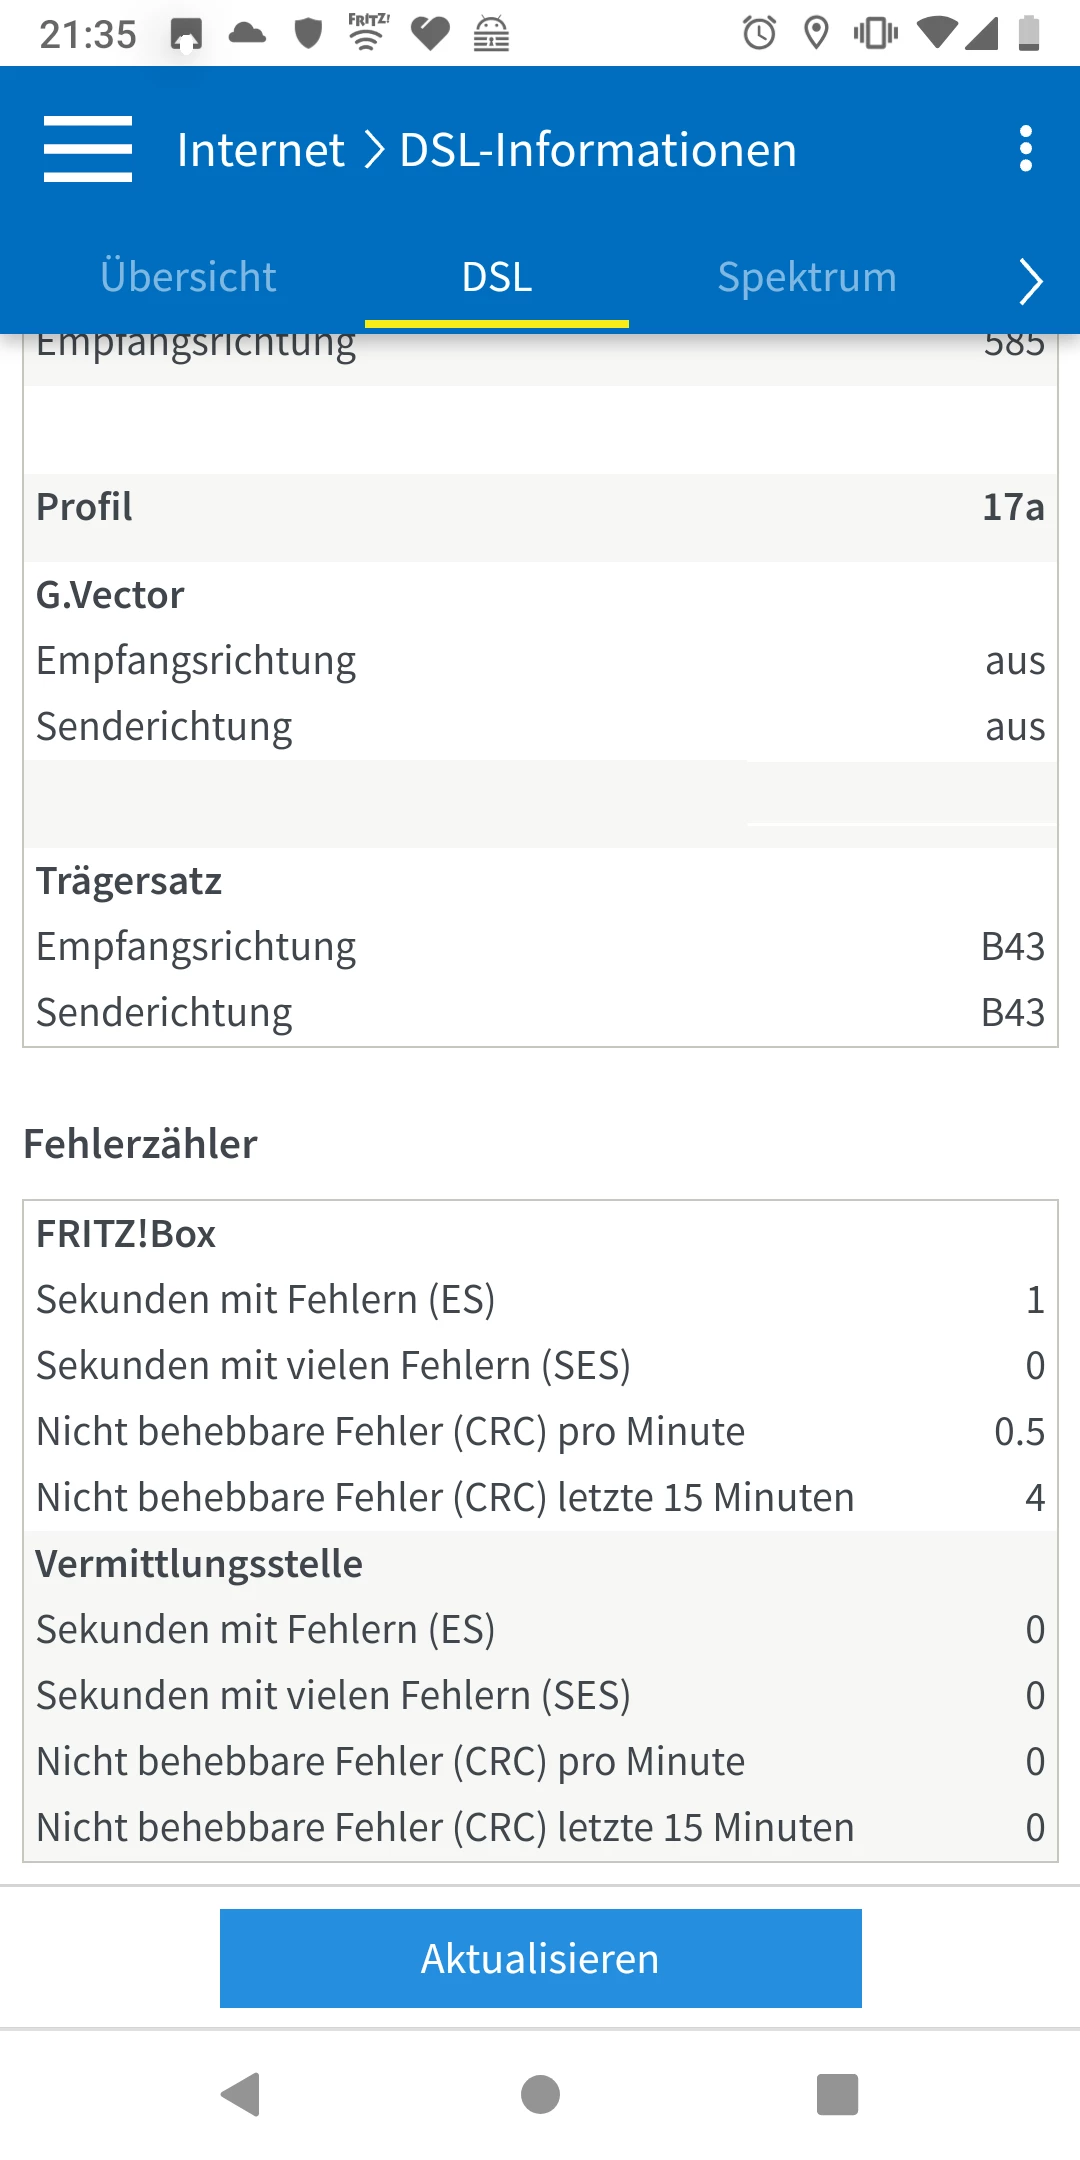The height and width of the screenshot is (2160, 1080).
Task: Tap the Android back button
Action: tap(241, 2094)
